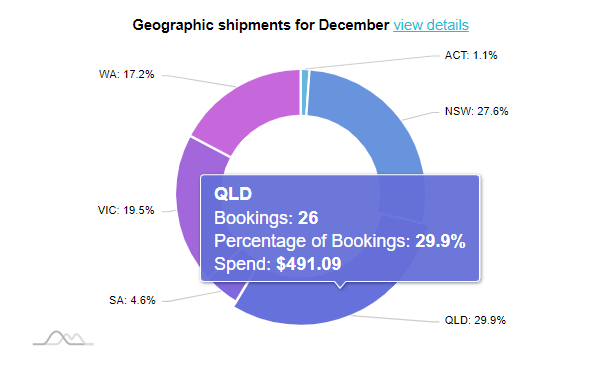Click the Percentage of Bookings tooltip line
Image resolution: width=599 pixels, height=366 pixels.
click(340, 241)
